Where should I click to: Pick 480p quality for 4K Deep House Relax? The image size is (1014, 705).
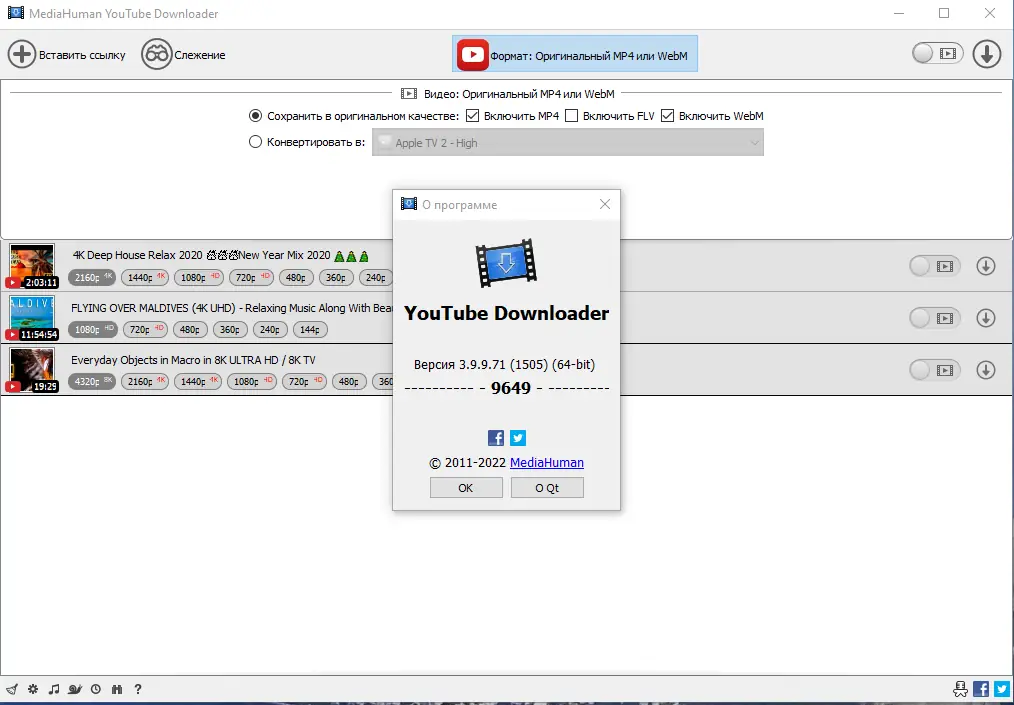tap(296, 277)
